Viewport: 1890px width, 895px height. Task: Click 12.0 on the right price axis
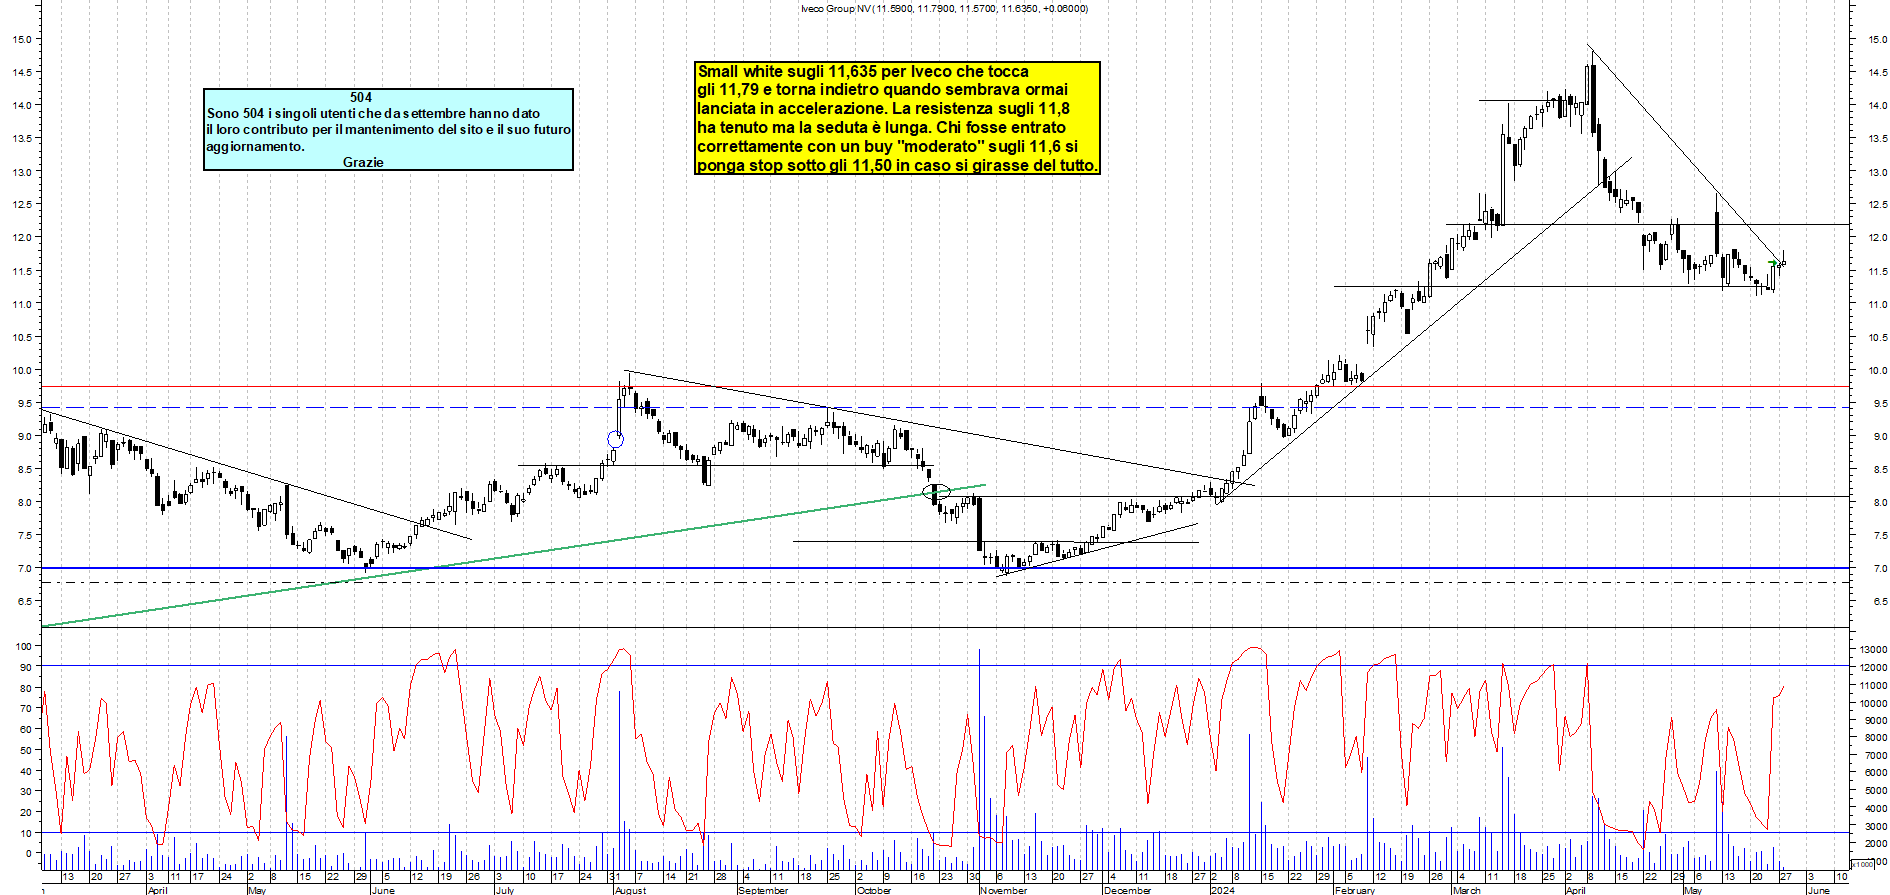(x=1877, y=238)
